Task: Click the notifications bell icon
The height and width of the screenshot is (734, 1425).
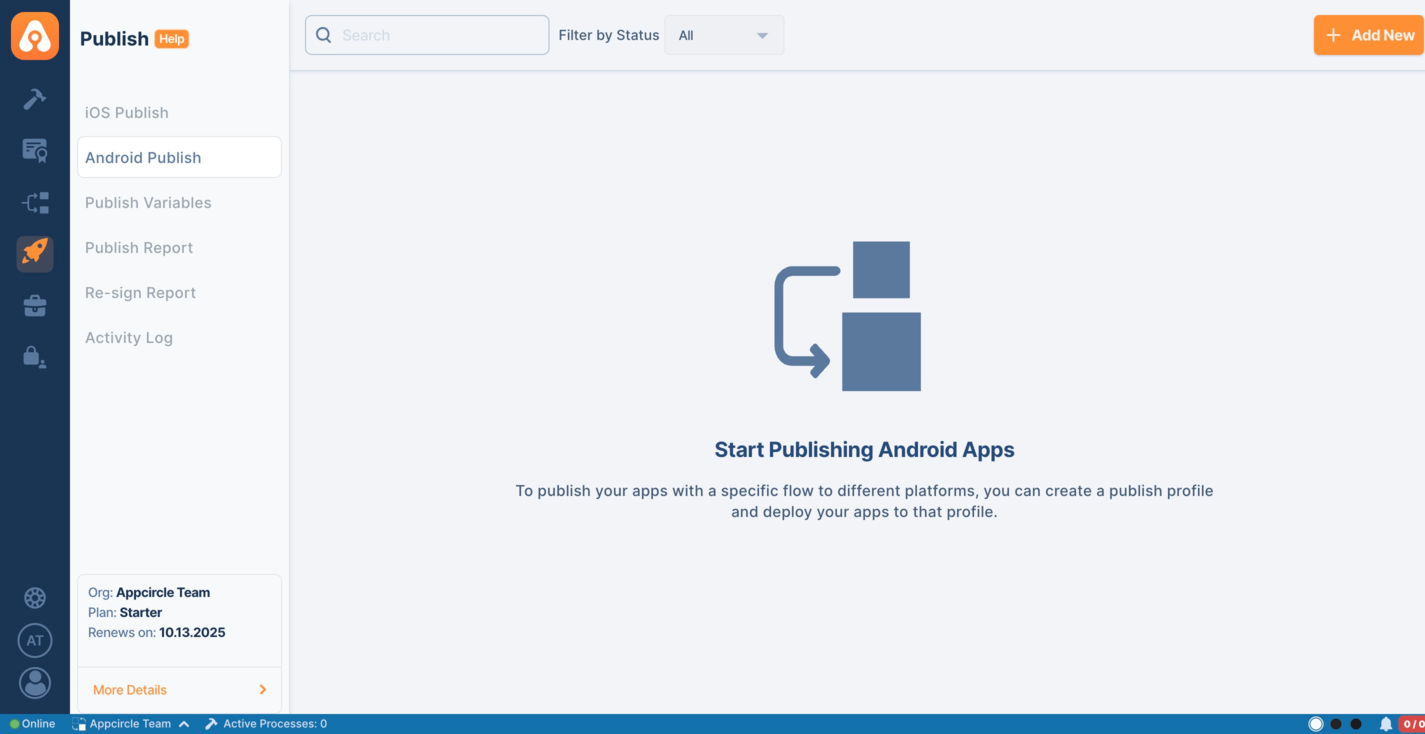Action: click(x=1385, y=724)
